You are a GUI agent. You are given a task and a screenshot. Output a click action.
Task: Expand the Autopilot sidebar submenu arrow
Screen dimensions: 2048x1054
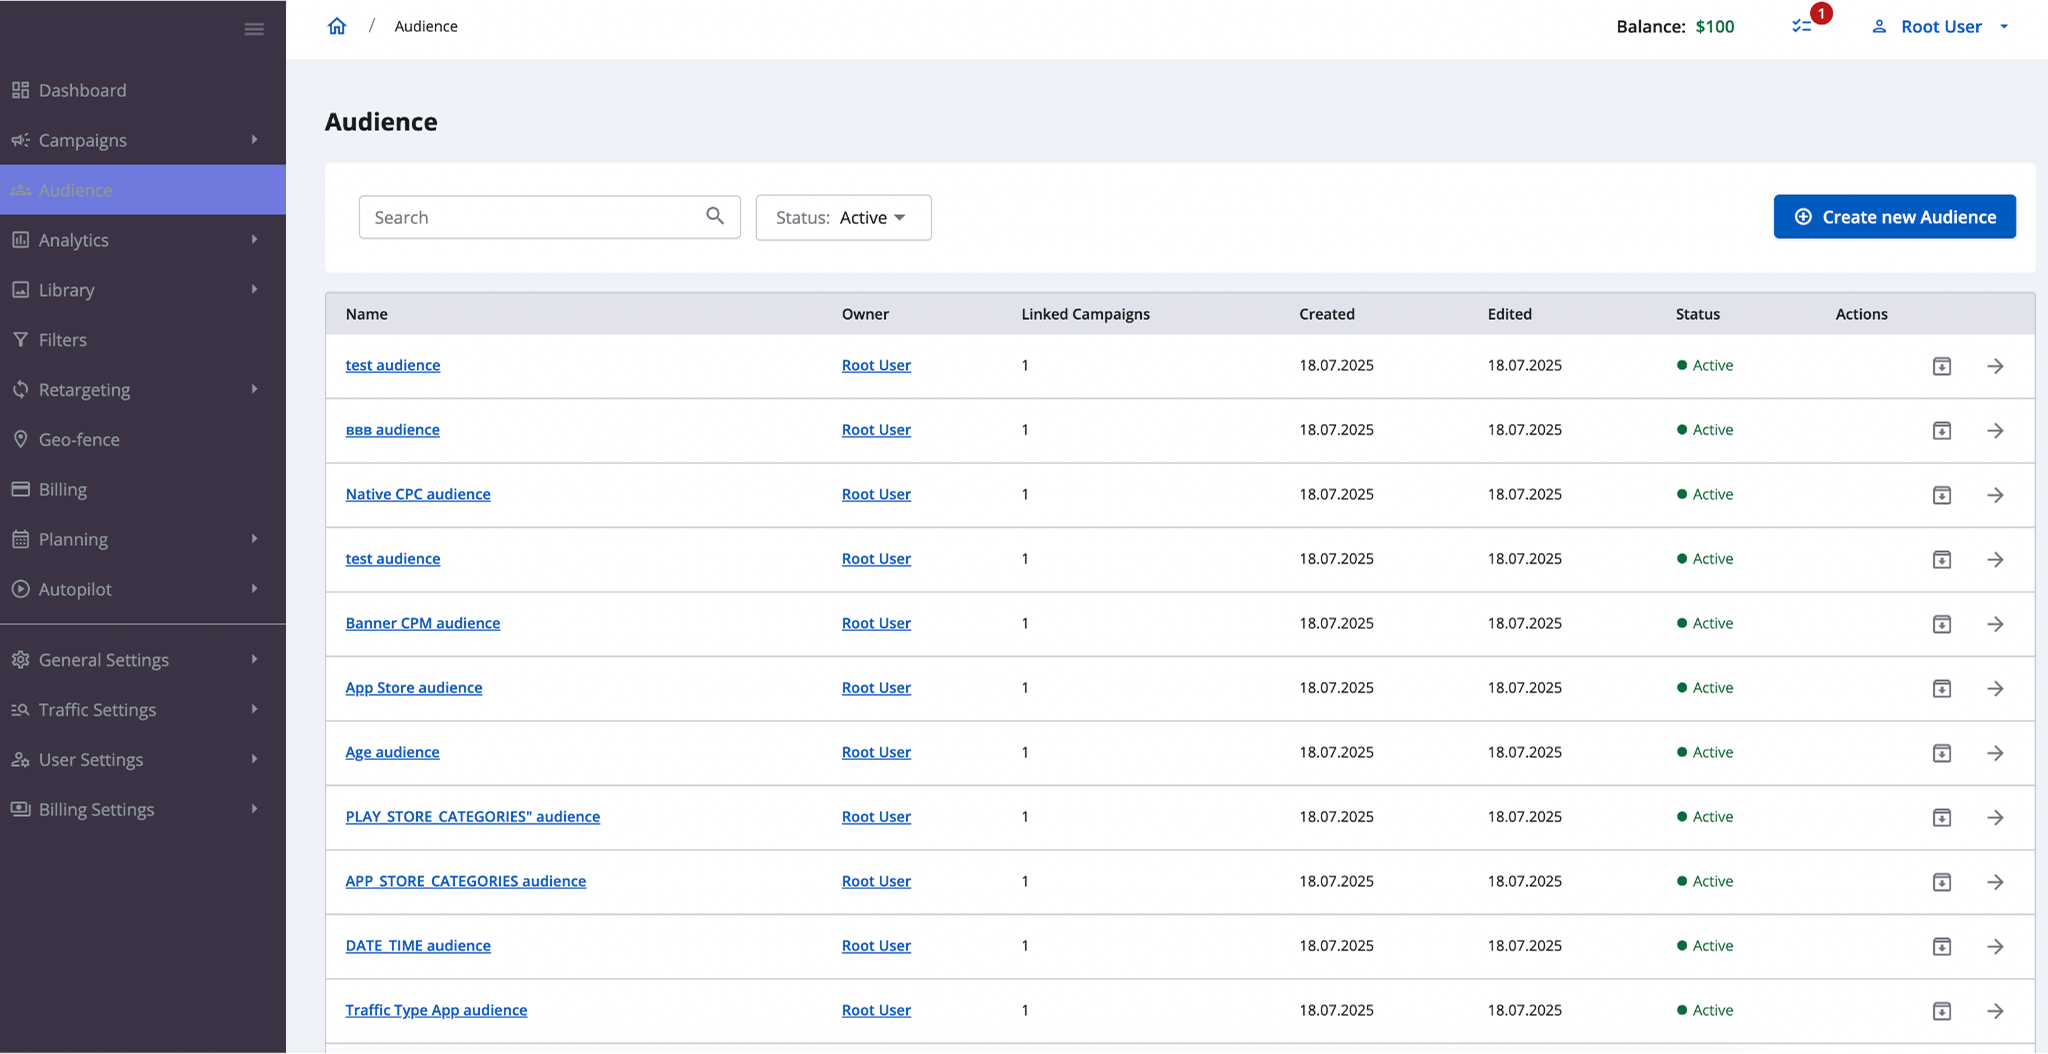coord(254,588)
